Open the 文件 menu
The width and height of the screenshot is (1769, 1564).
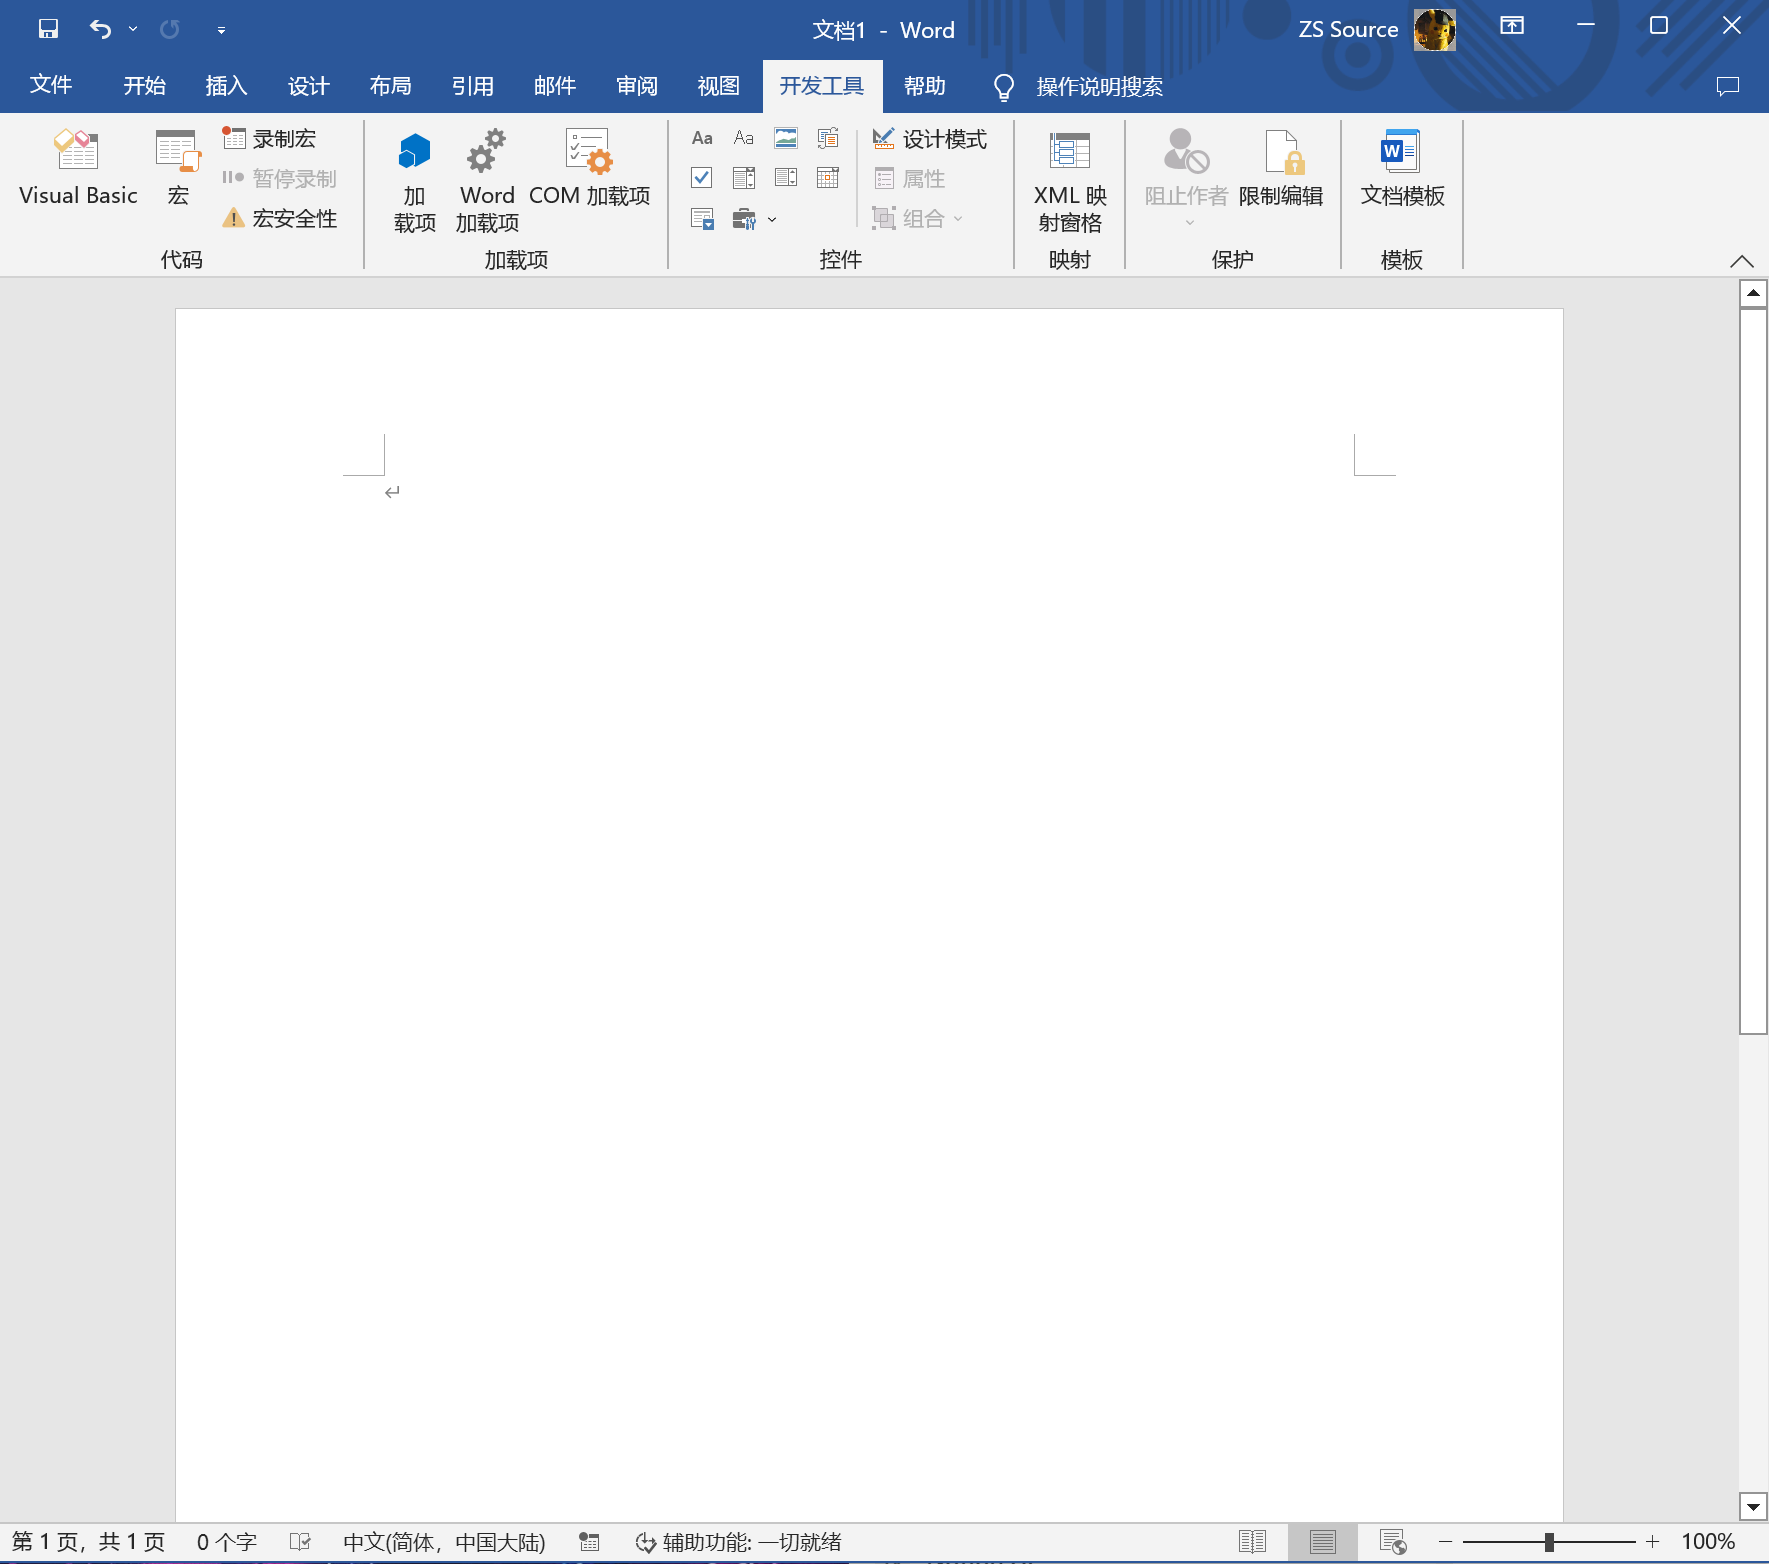(50, 86)
